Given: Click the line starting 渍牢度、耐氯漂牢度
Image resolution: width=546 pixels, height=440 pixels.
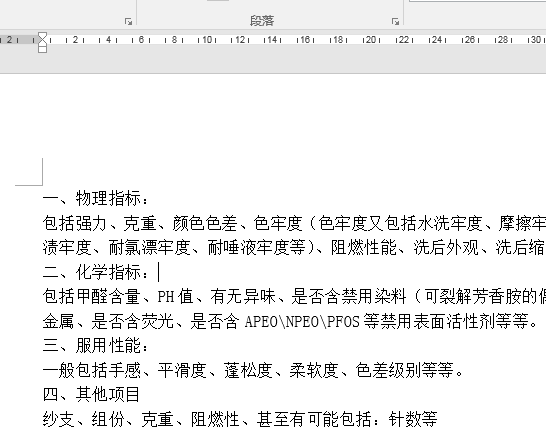Looking at the screenshot, I should (x=294, y=248).
